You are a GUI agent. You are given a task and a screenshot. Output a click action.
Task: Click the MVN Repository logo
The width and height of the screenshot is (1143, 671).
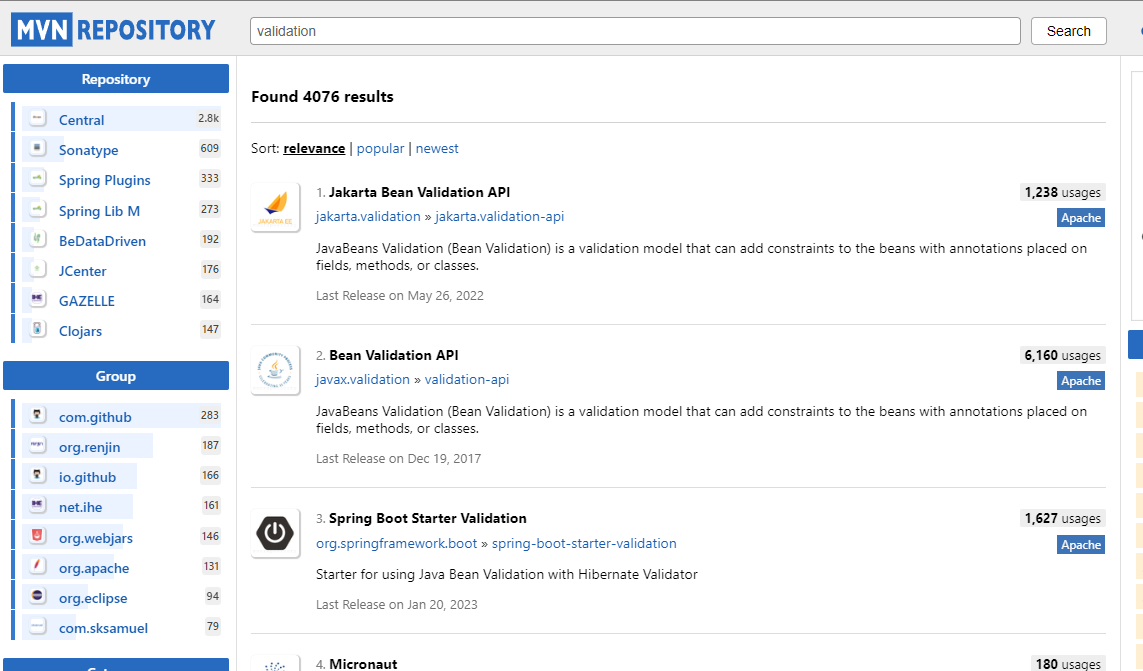pos(114,30)
